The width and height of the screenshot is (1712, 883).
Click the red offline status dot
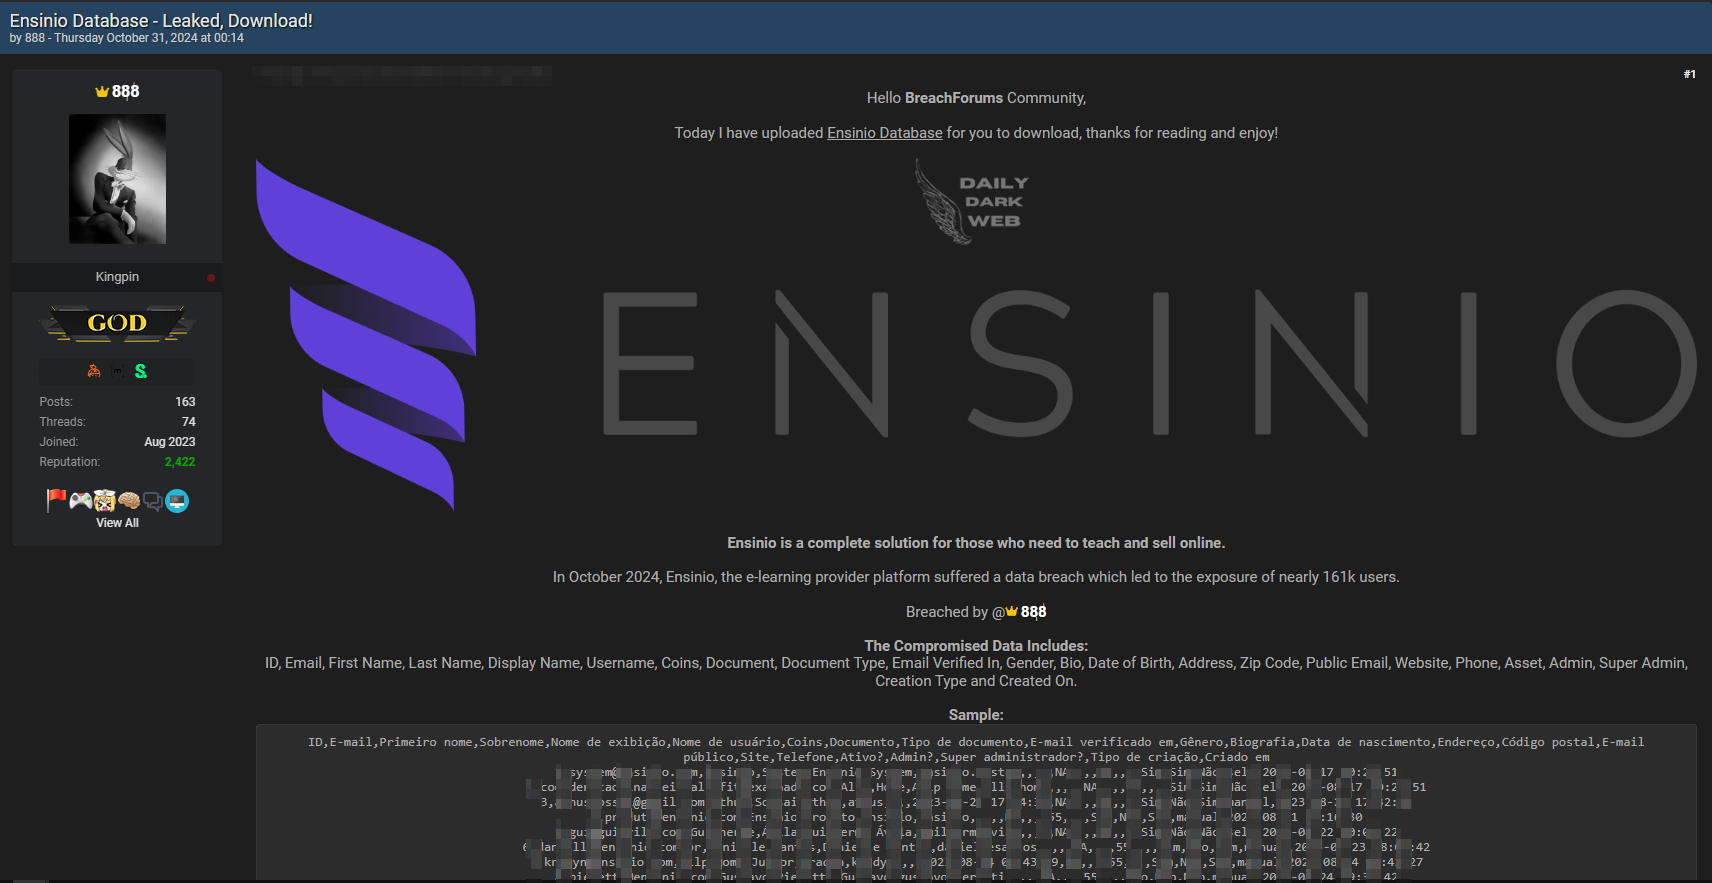coord(211,278)
